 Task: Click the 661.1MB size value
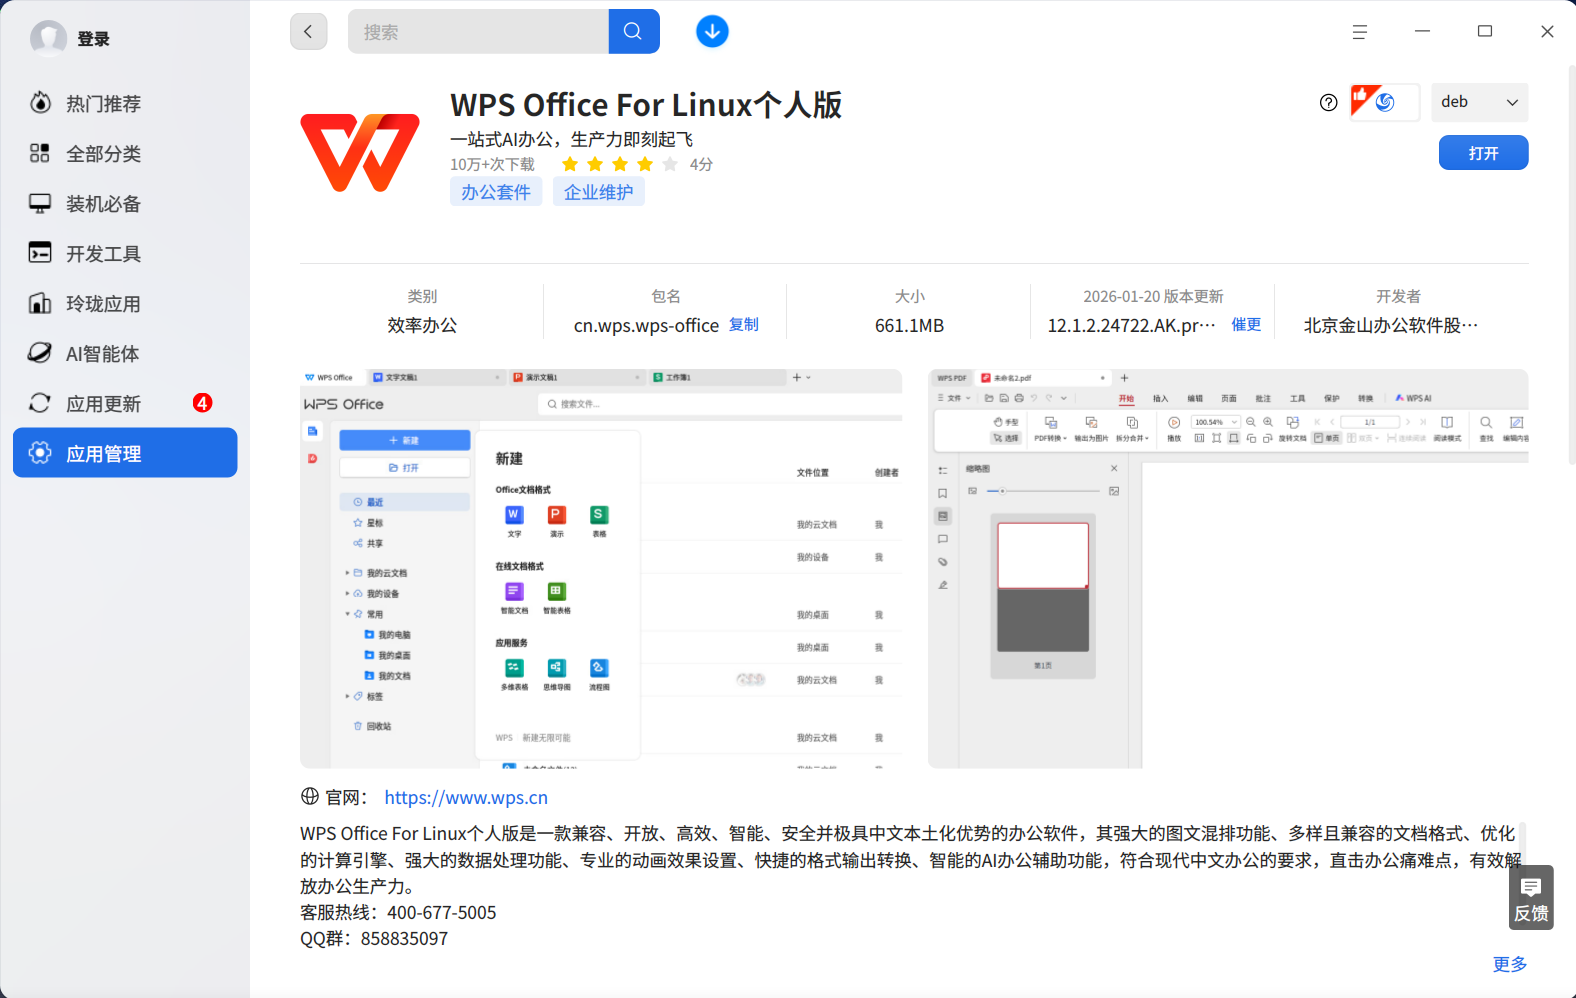[x=909, y=325]
